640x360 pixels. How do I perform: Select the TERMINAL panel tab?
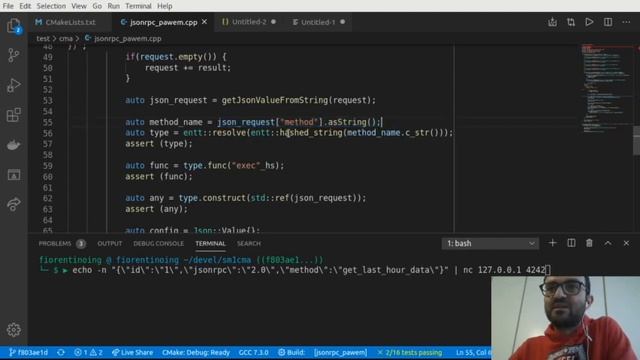click(x=210, y=244)
